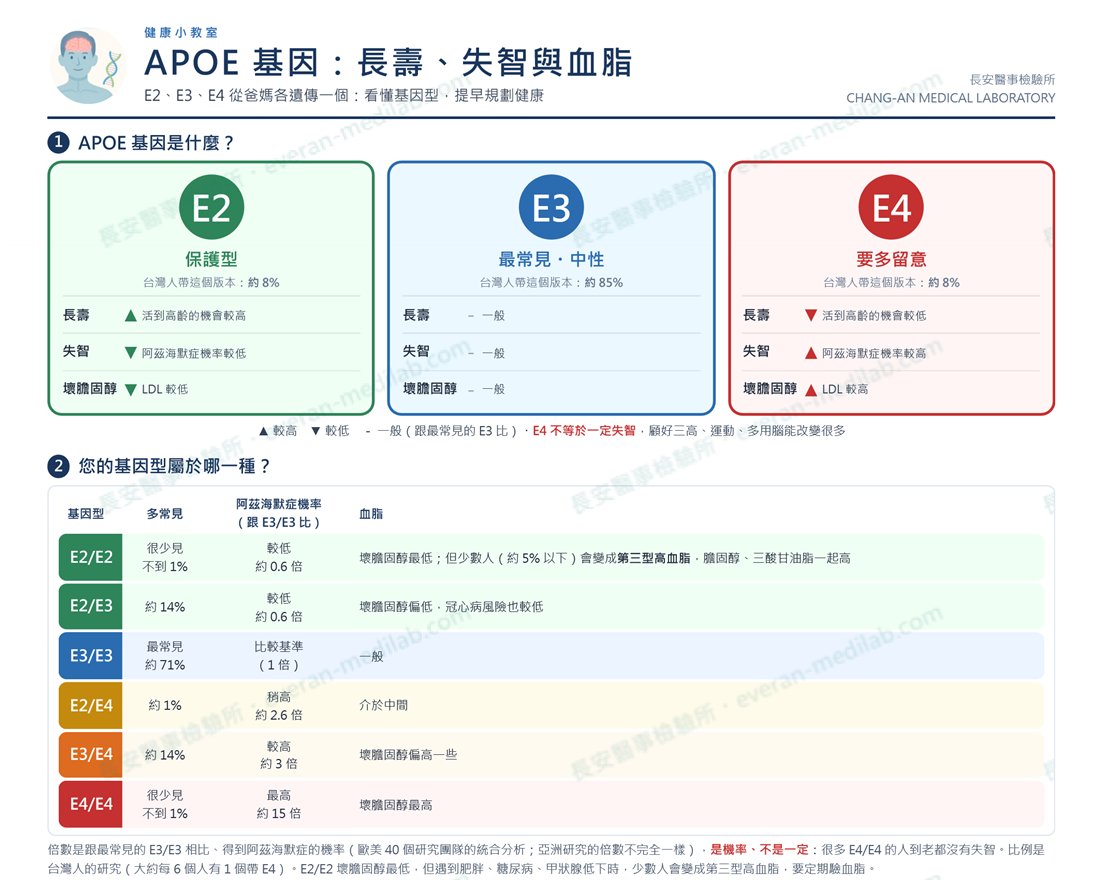Select the E2/E3 genotype label
Viewport: 1100px width, 880px height.
(90, 606)
